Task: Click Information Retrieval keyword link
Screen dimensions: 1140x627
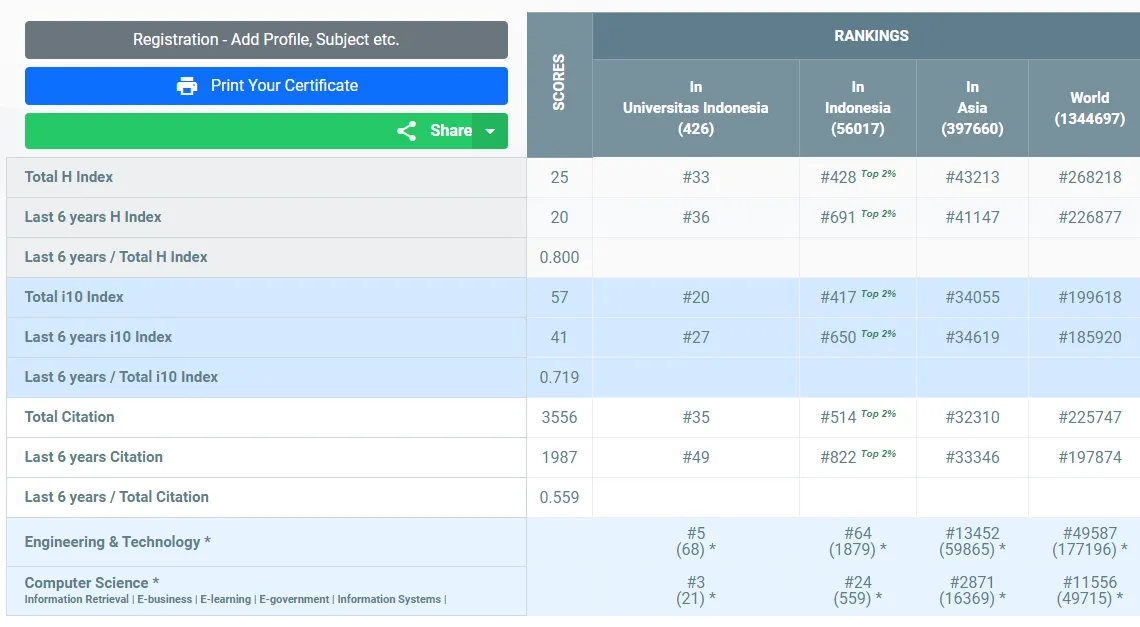Action: coord(77,600)
